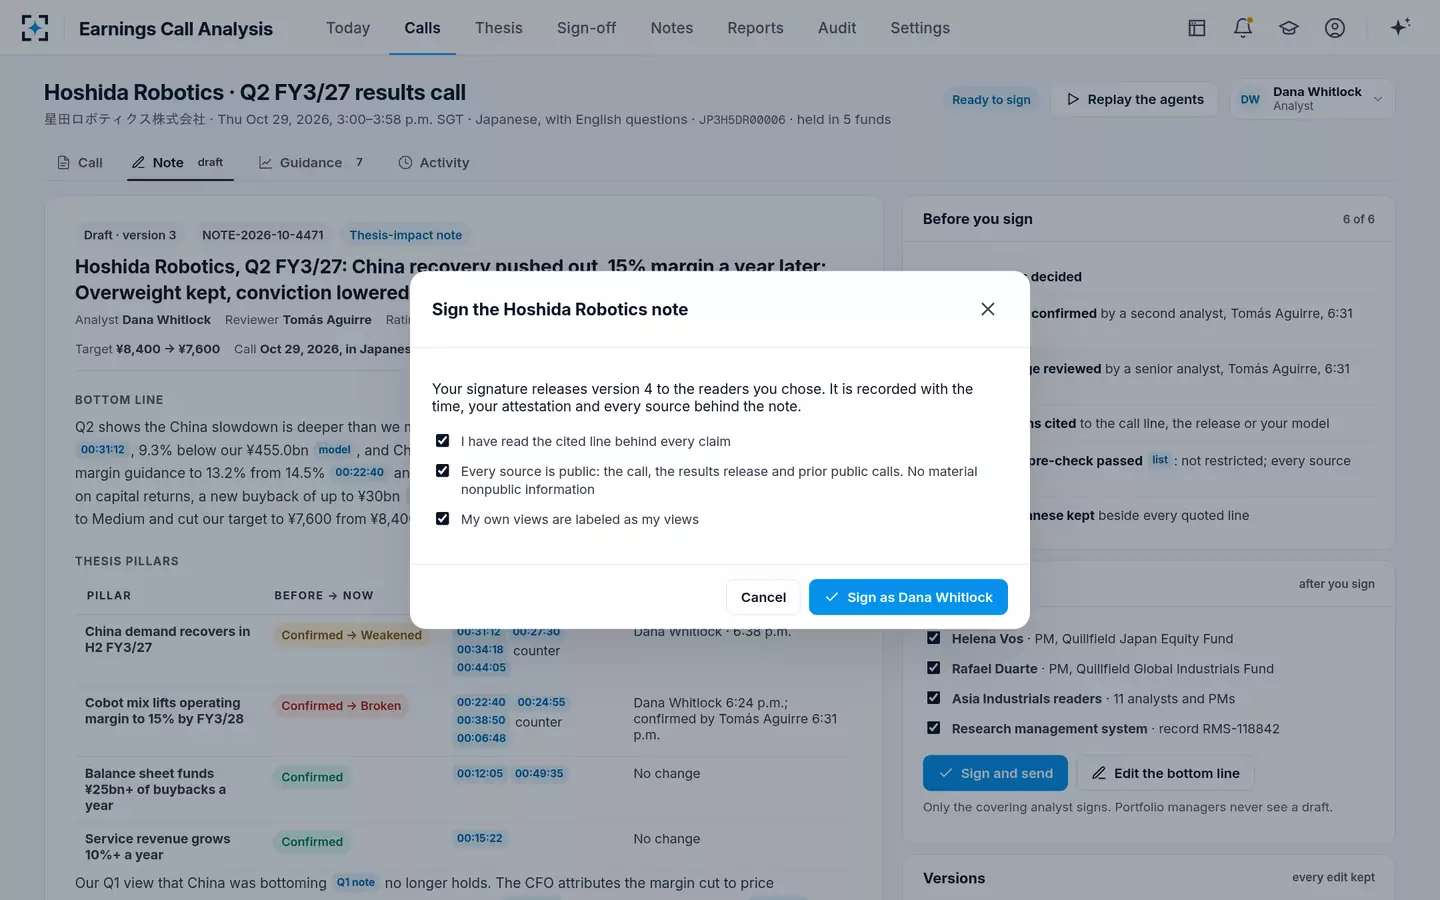Jump to timestamp 00:12:05 citation
The image size is (1440, 900).
point(480,774)
